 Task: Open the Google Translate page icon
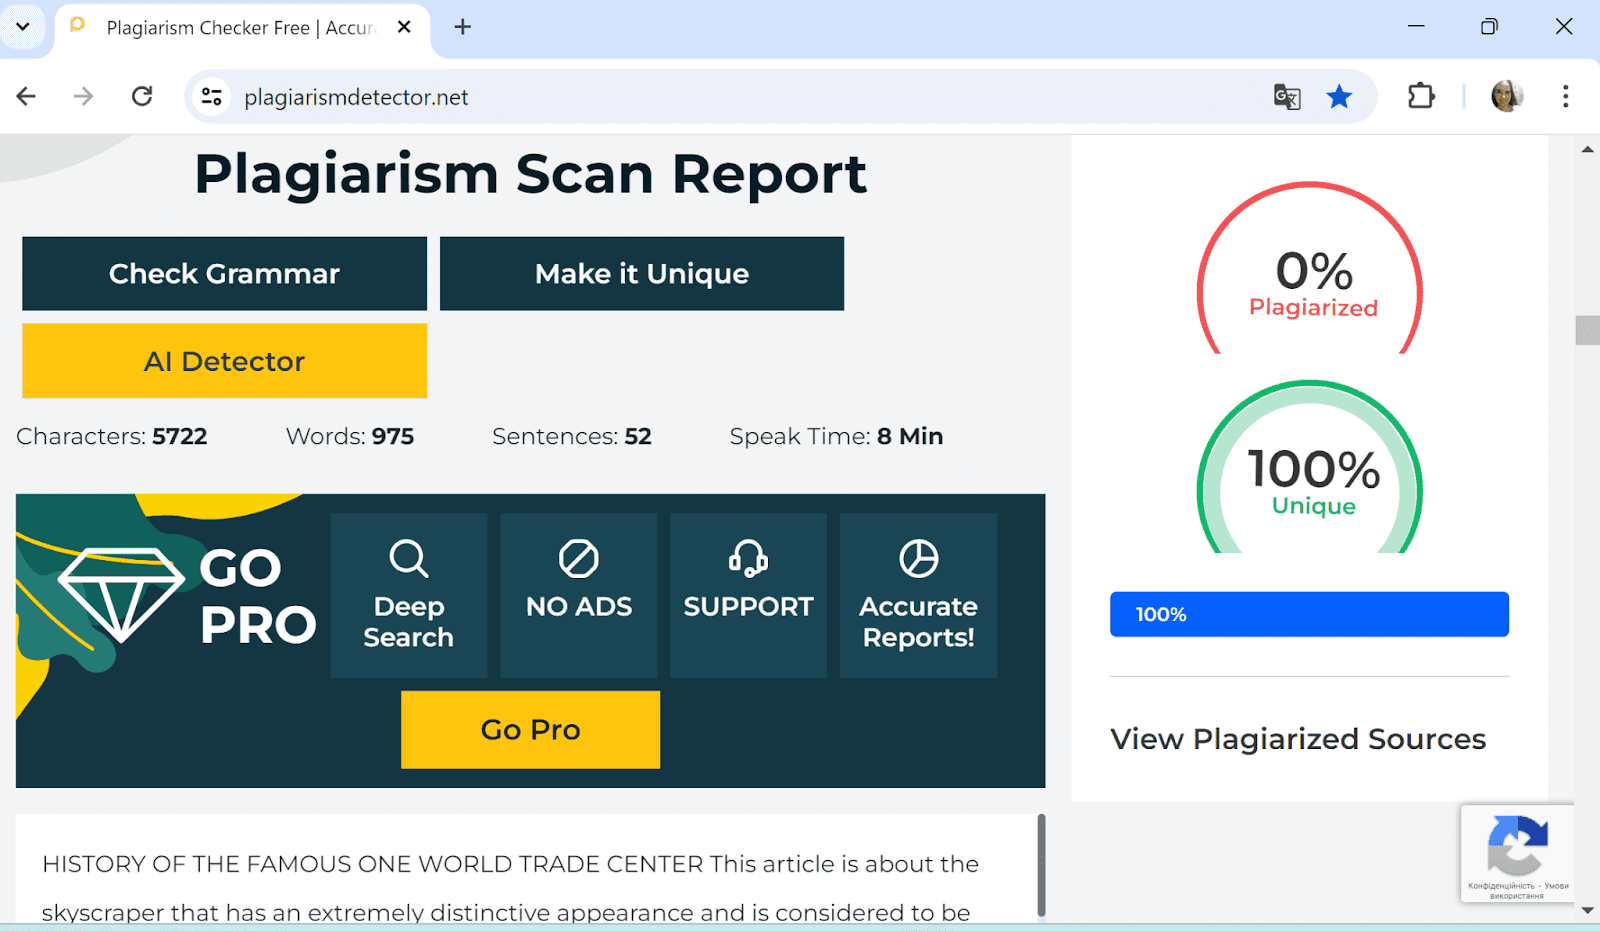[x=1287, y=97]
